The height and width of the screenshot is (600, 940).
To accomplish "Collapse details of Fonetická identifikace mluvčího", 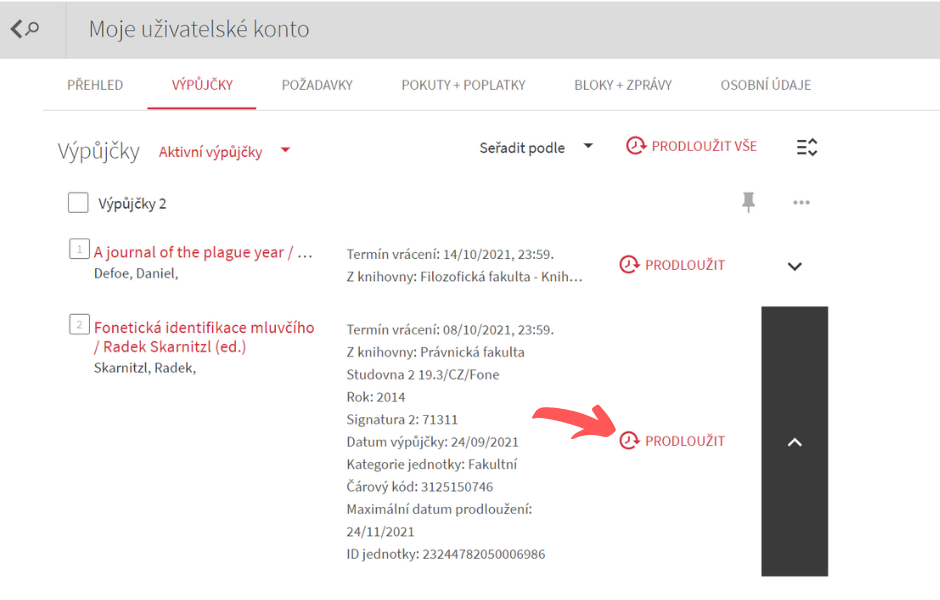I will [x=794, y=442].
